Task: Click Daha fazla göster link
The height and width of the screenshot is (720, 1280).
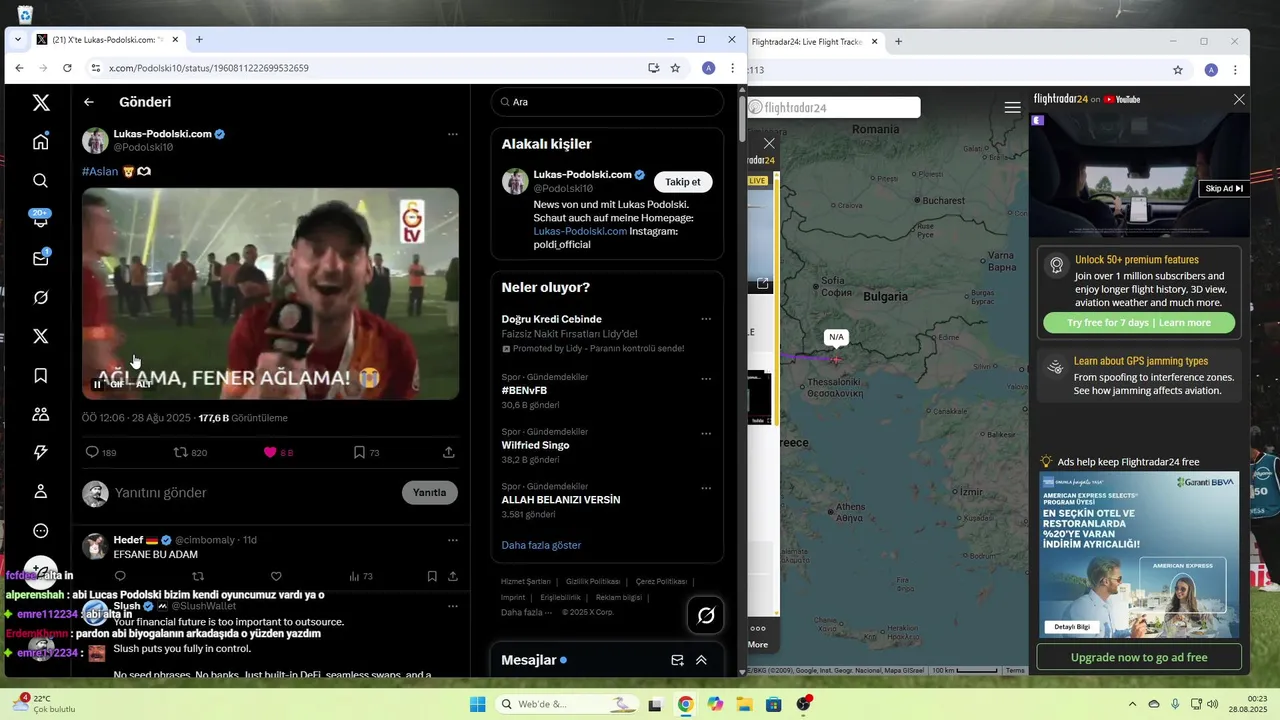Action: pyautogui.click(x=541, y=545)
